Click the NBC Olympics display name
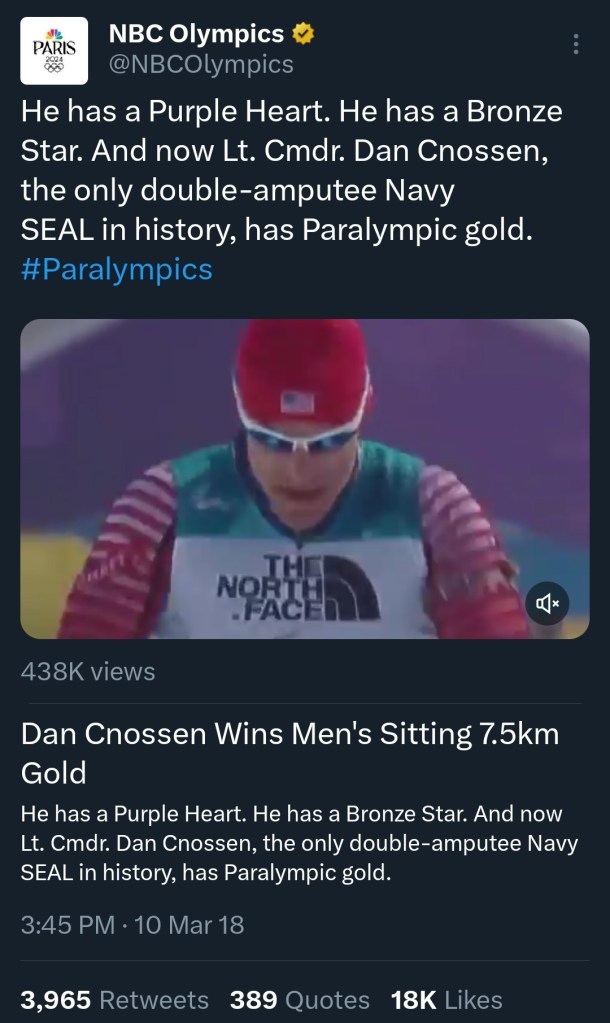The width and height of the screenshot is (610, 1023). (x=196, y=34)
